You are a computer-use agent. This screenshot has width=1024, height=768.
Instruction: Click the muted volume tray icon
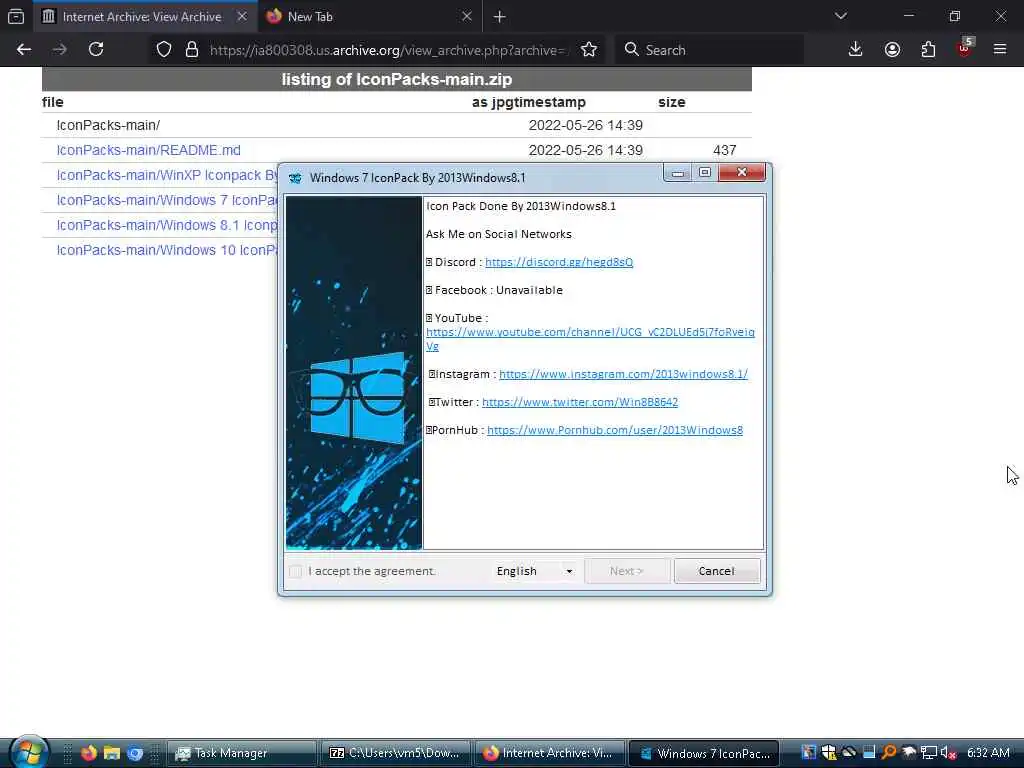click(x=949, y=753)
